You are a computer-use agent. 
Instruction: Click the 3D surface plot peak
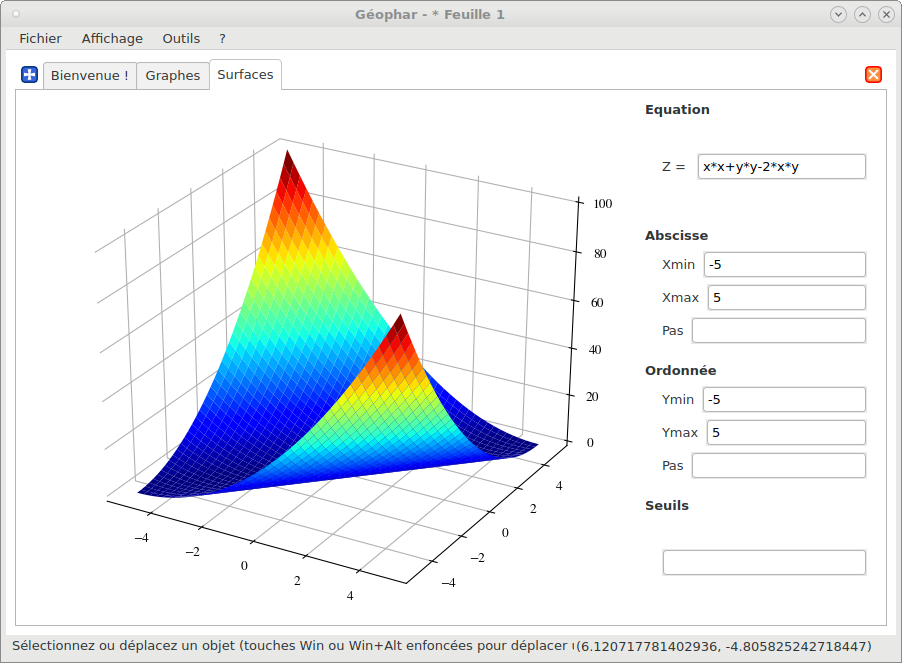(x=287, y=152)
